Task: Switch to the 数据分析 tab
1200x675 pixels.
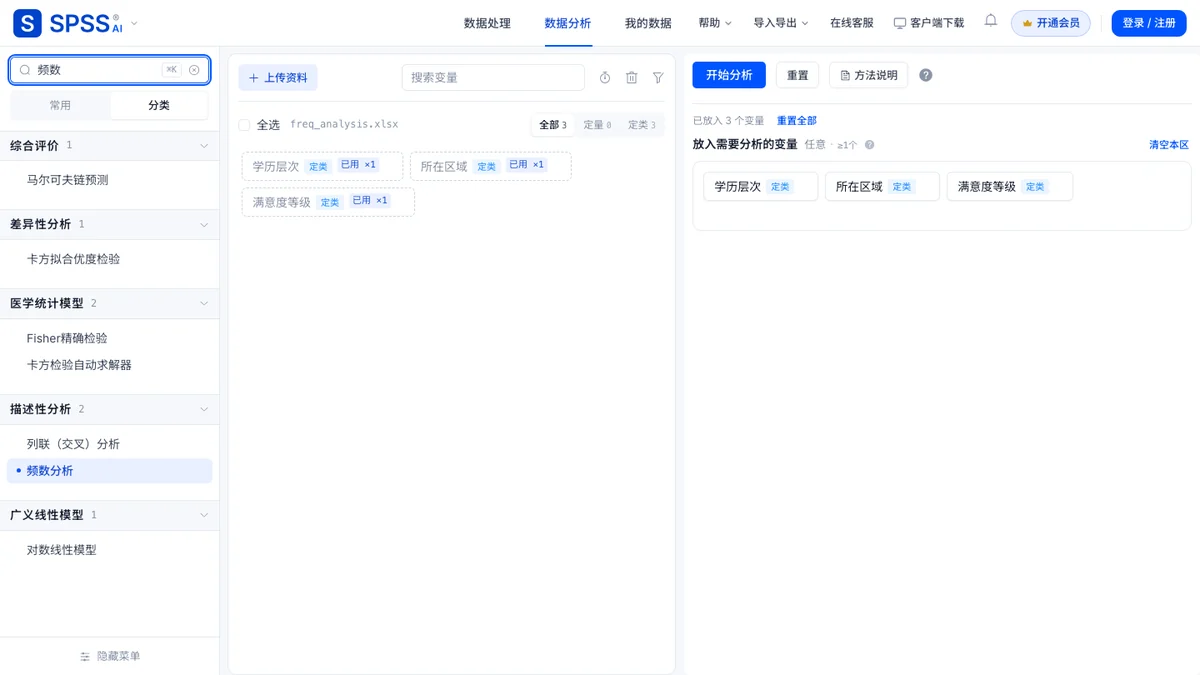Action: tap(568, 23)
